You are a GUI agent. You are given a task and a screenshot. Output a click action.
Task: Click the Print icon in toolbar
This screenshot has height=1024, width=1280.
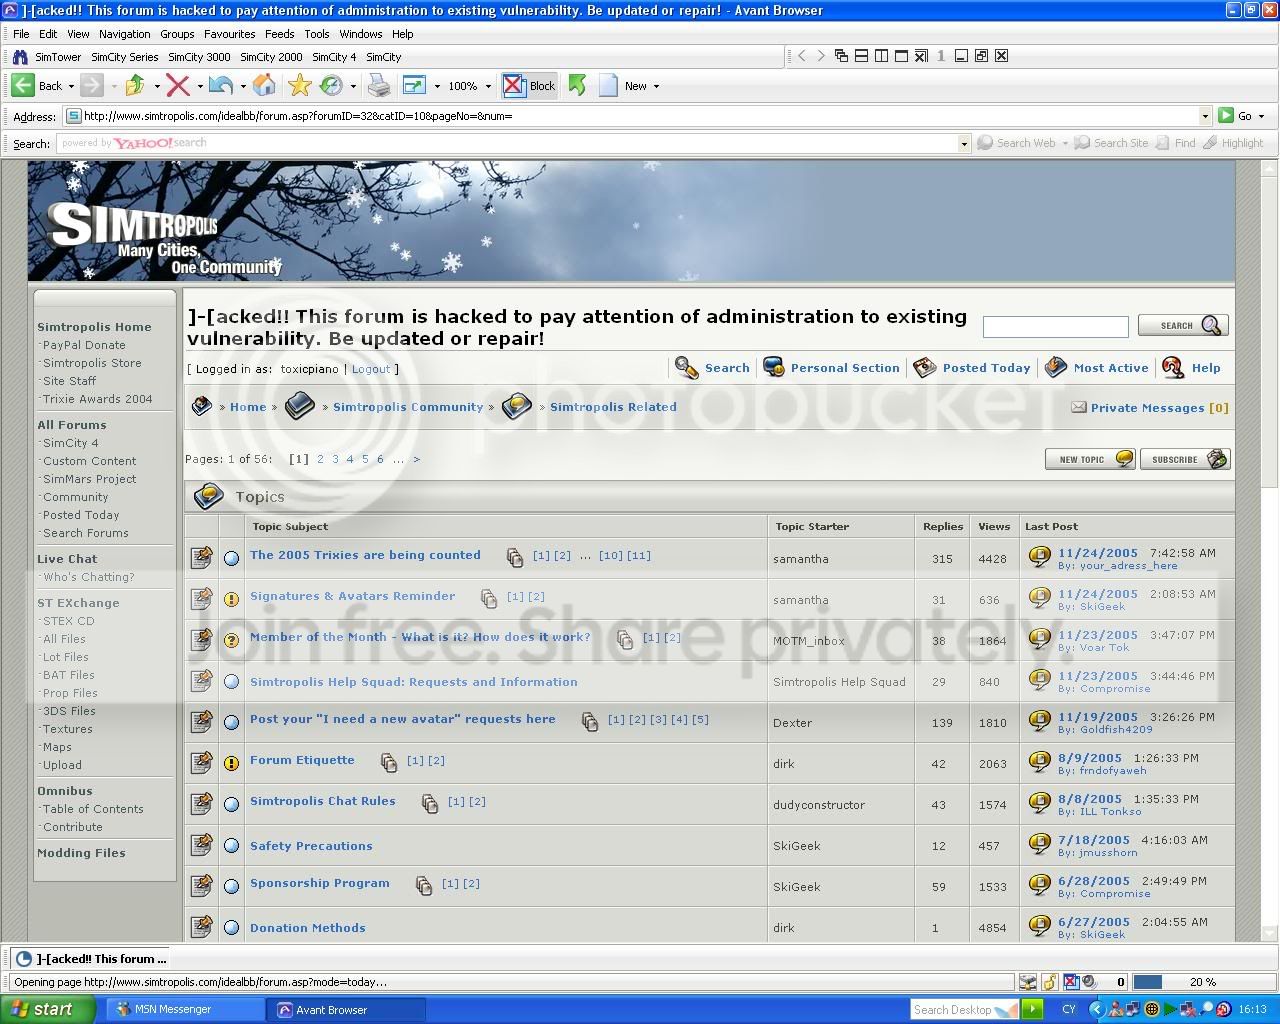[x=379, y=86]
